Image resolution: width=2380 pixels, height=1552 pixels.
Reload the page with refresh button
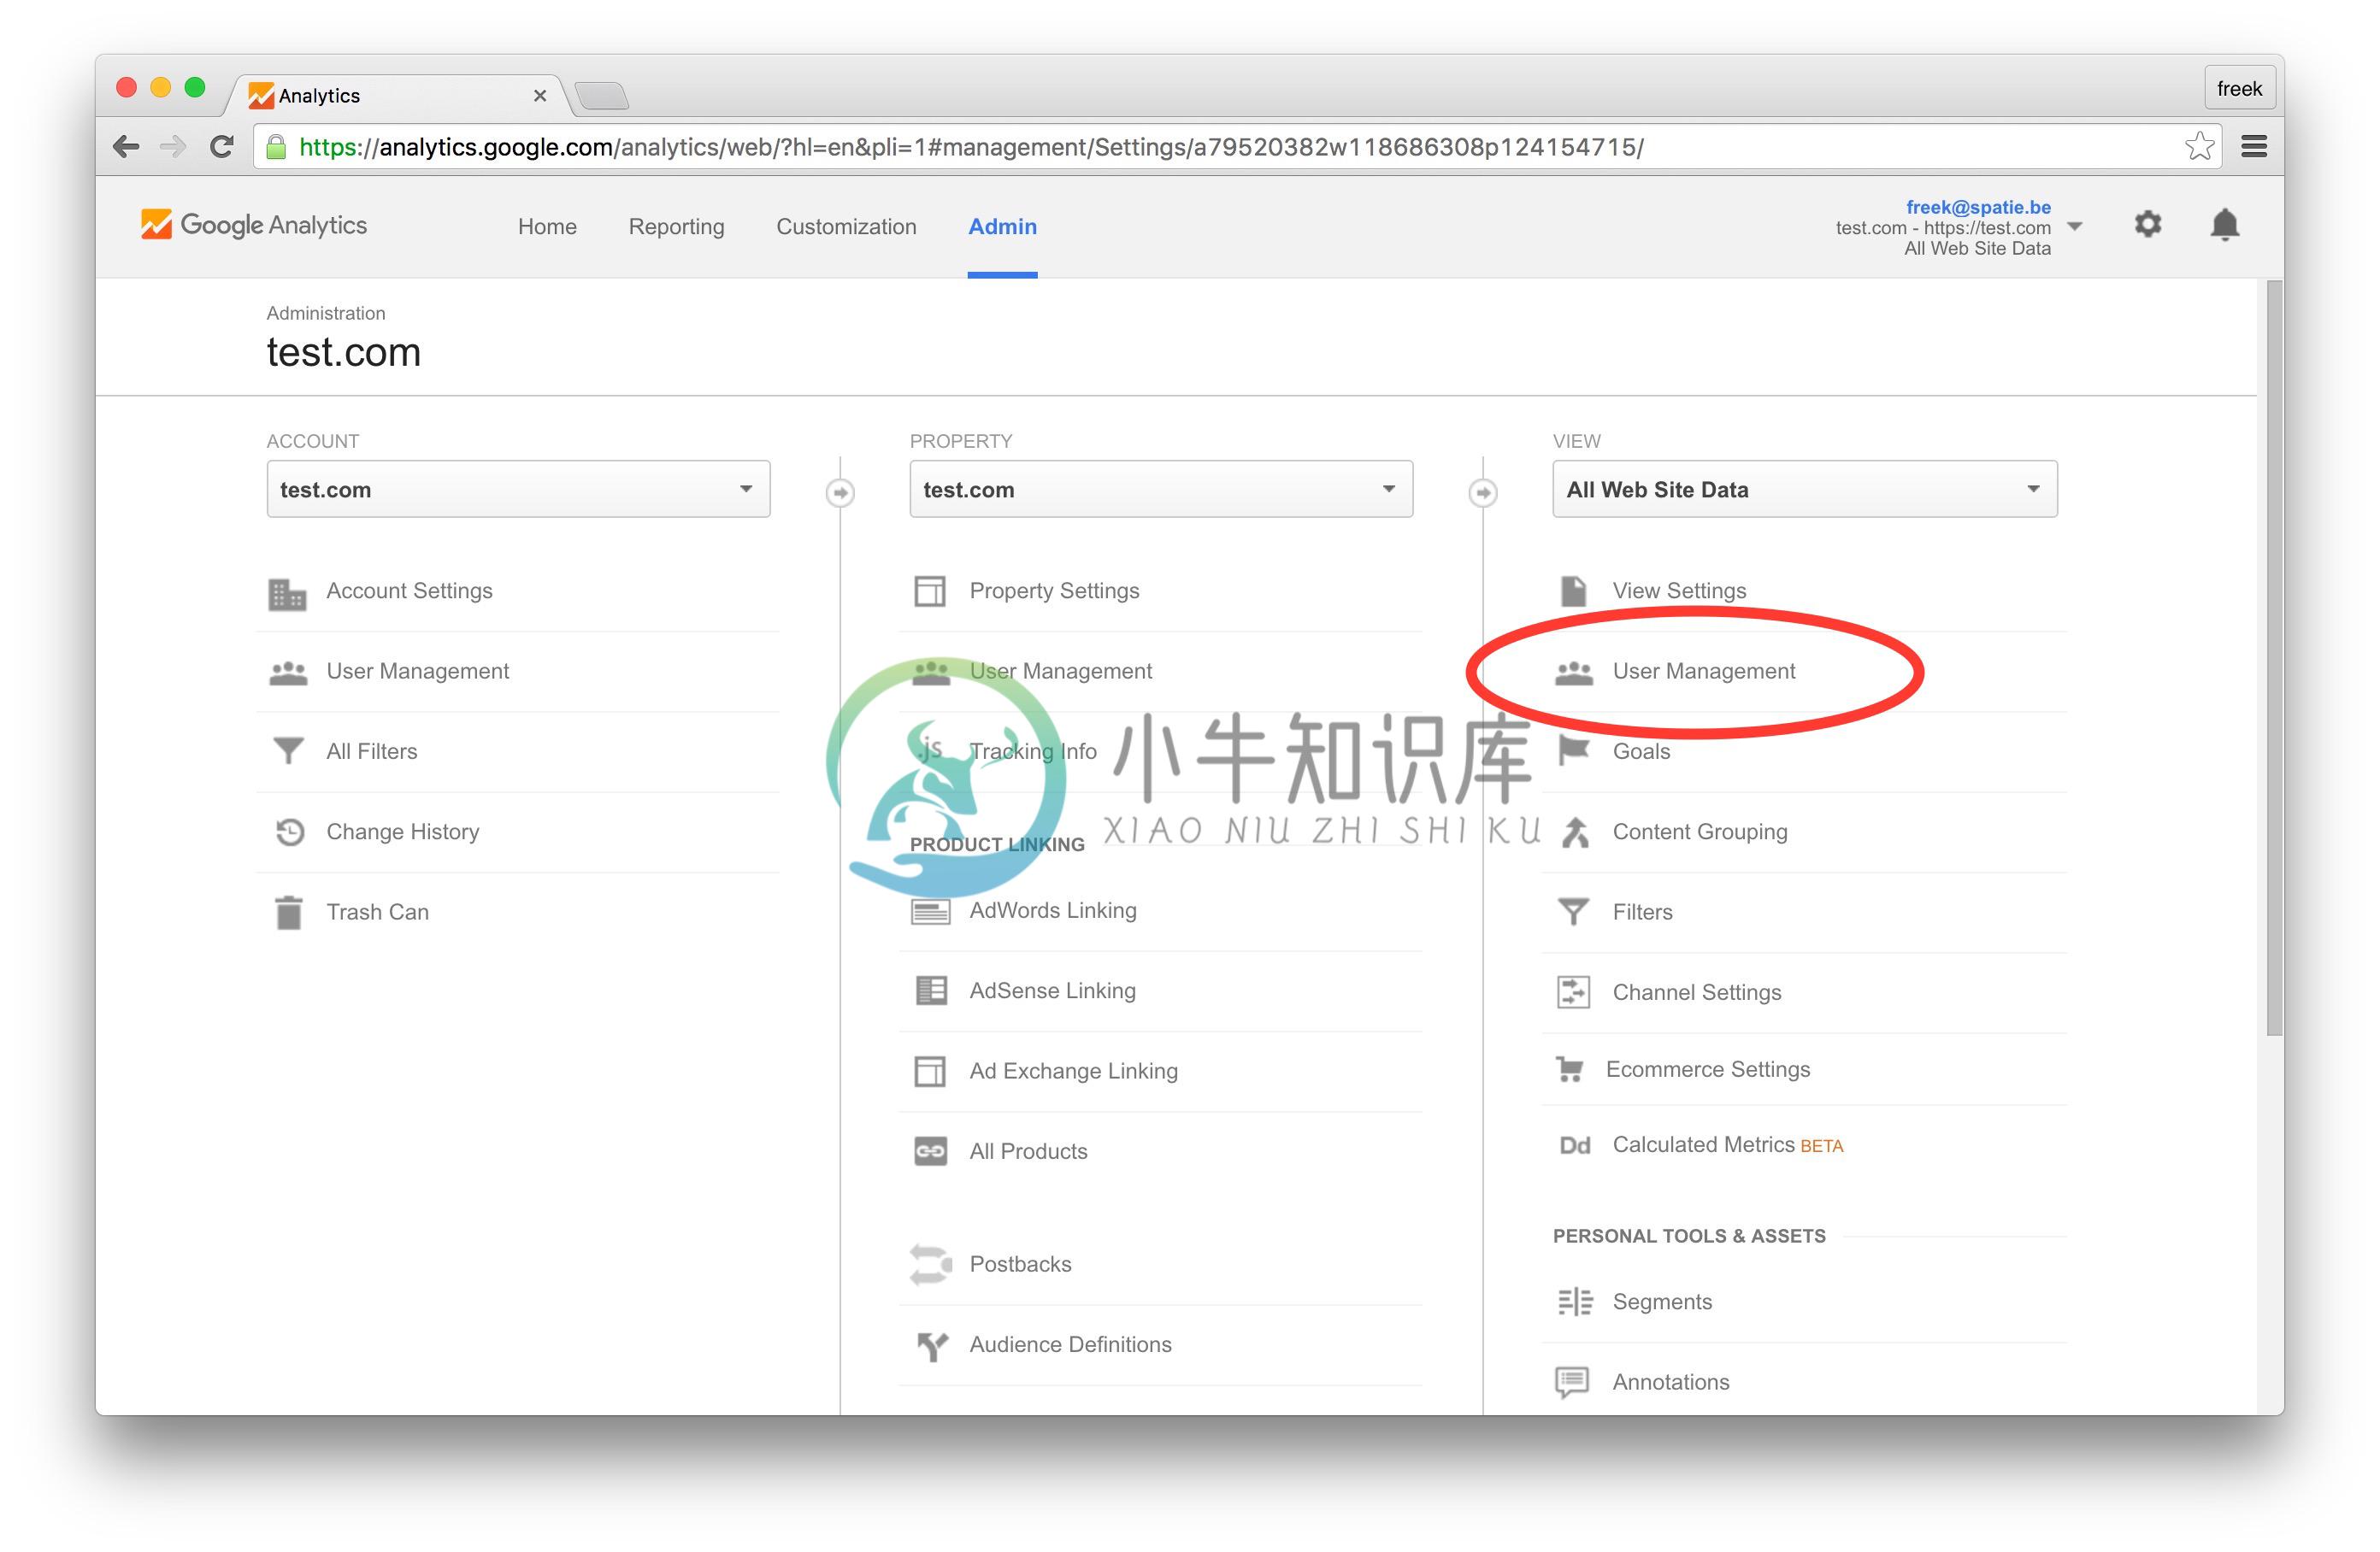point(222,147)
